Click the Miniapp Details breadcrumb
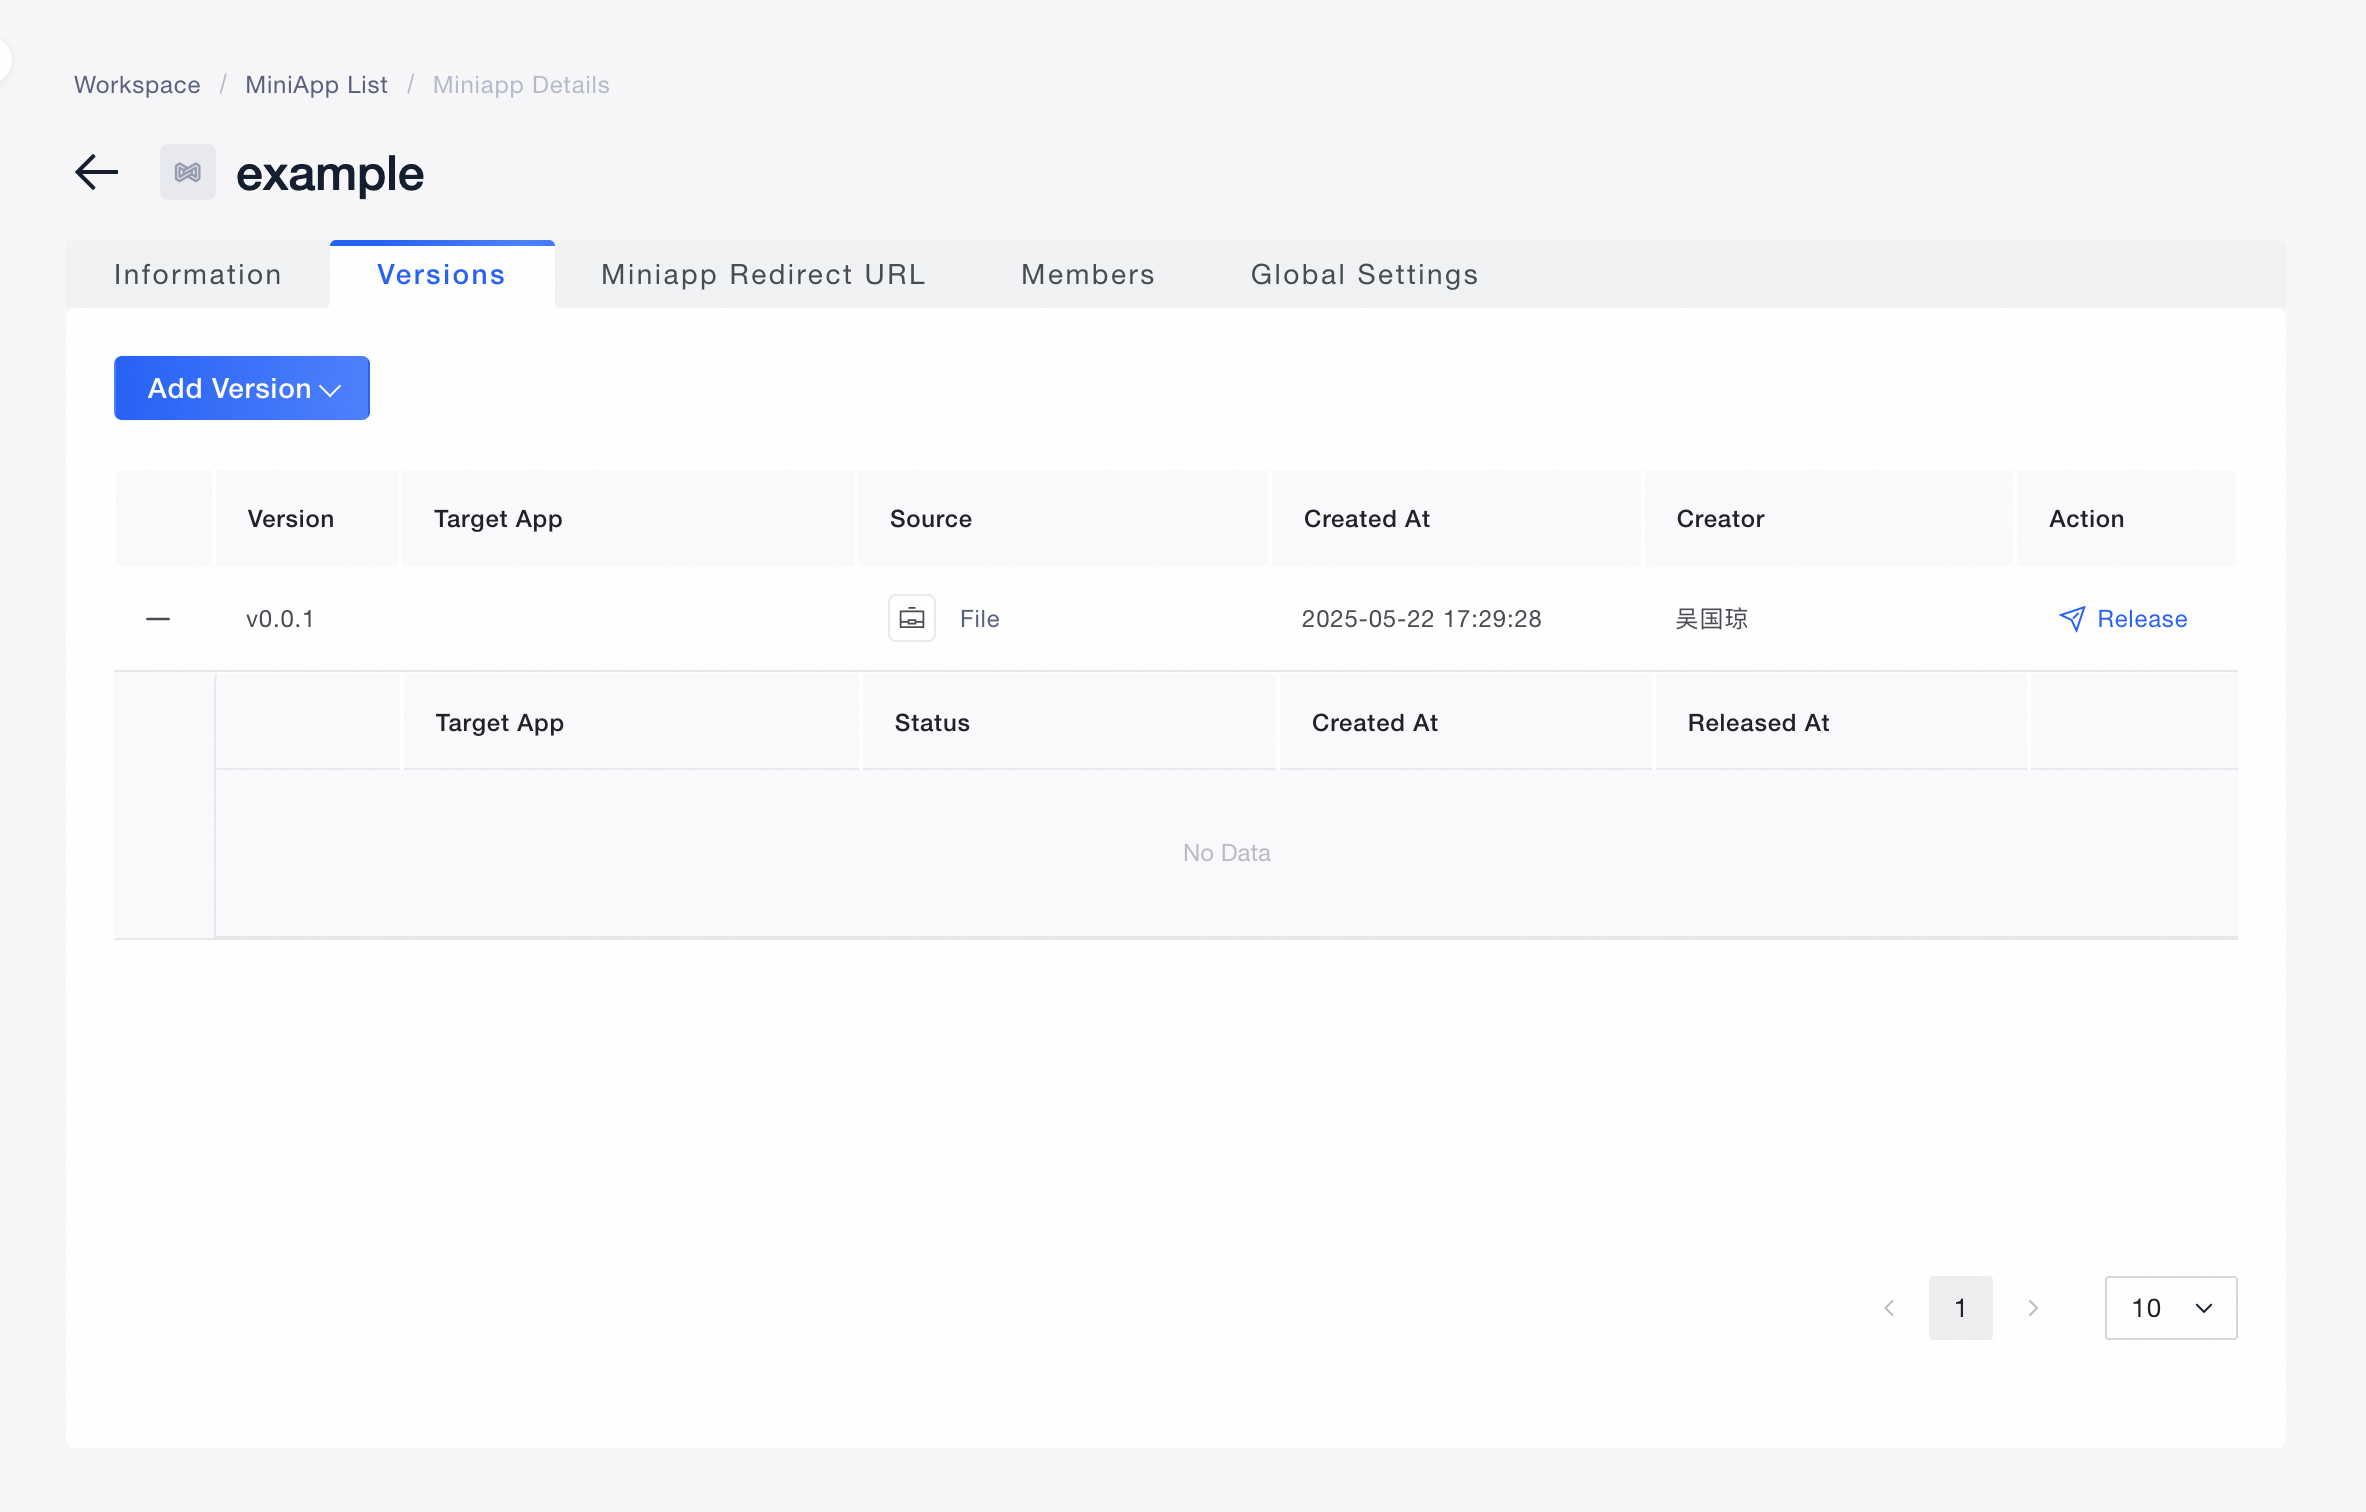This screenshot has width=2366, height=1512. pyautogui.click(x=521, y=85)
